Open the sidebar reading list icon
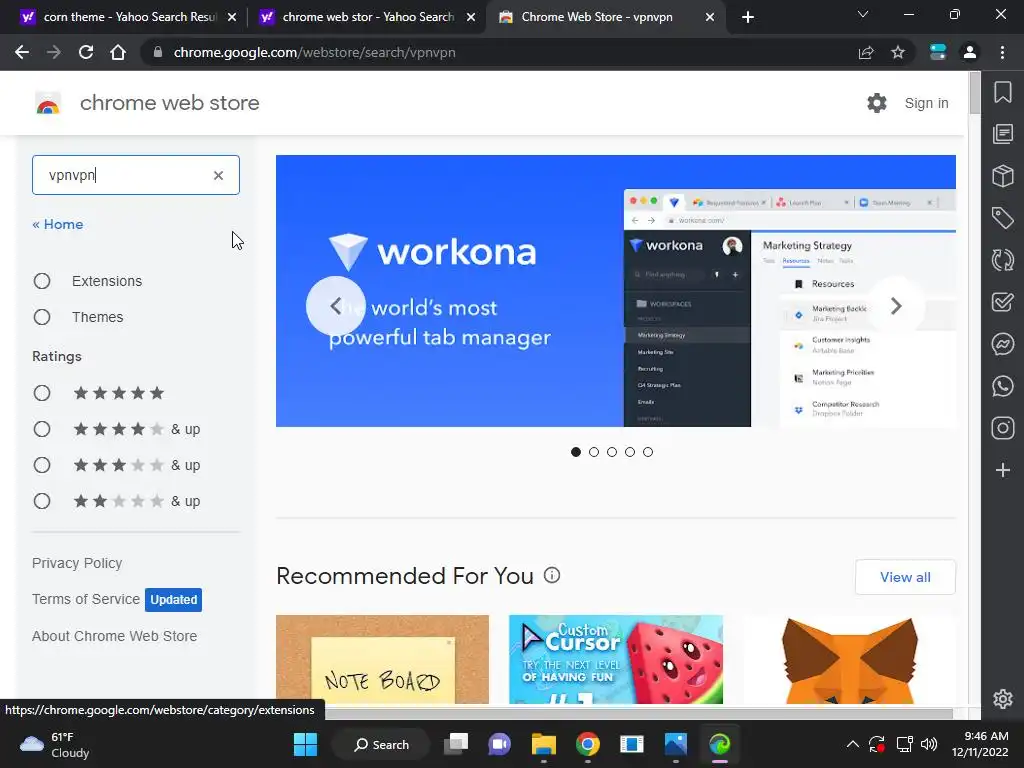The height and width of the screenshot is (768, 1024). pos(1002,134)
